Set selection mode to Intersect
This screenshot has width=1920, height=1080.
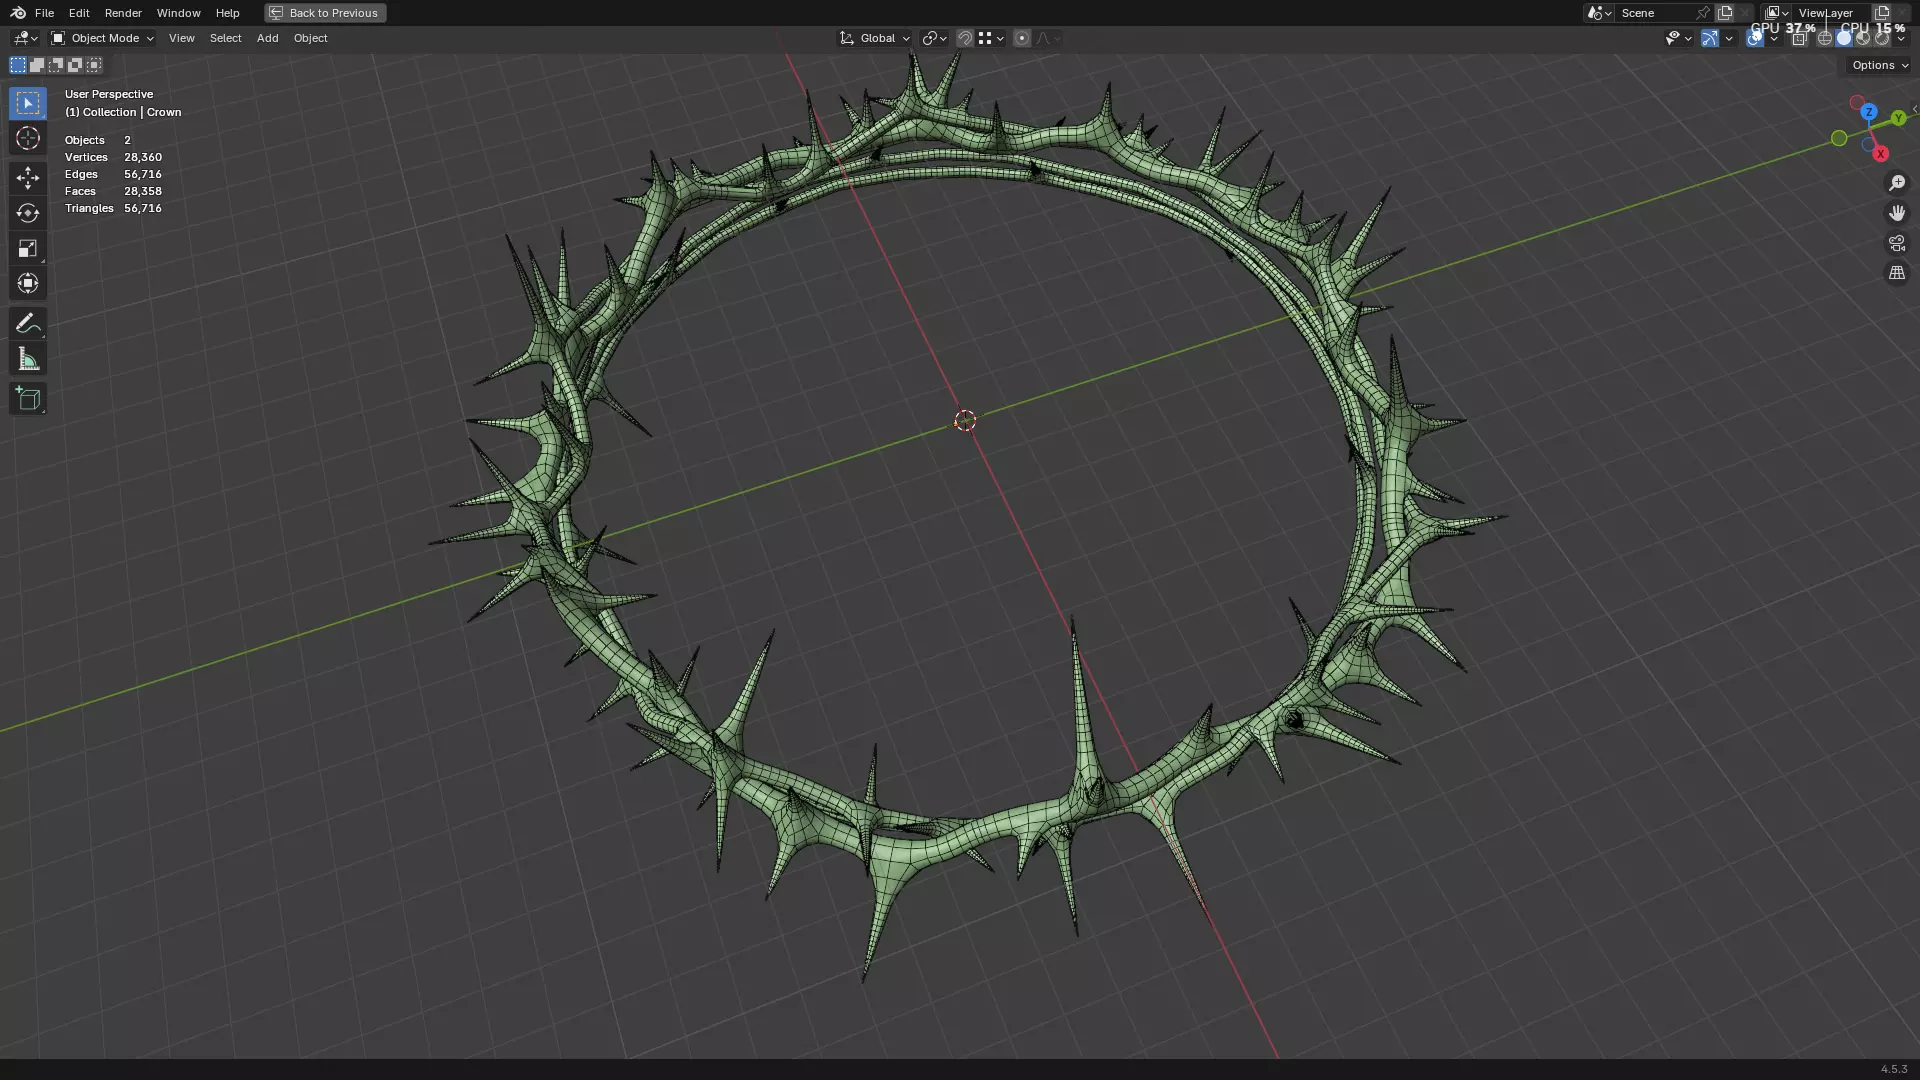point(94,65)
